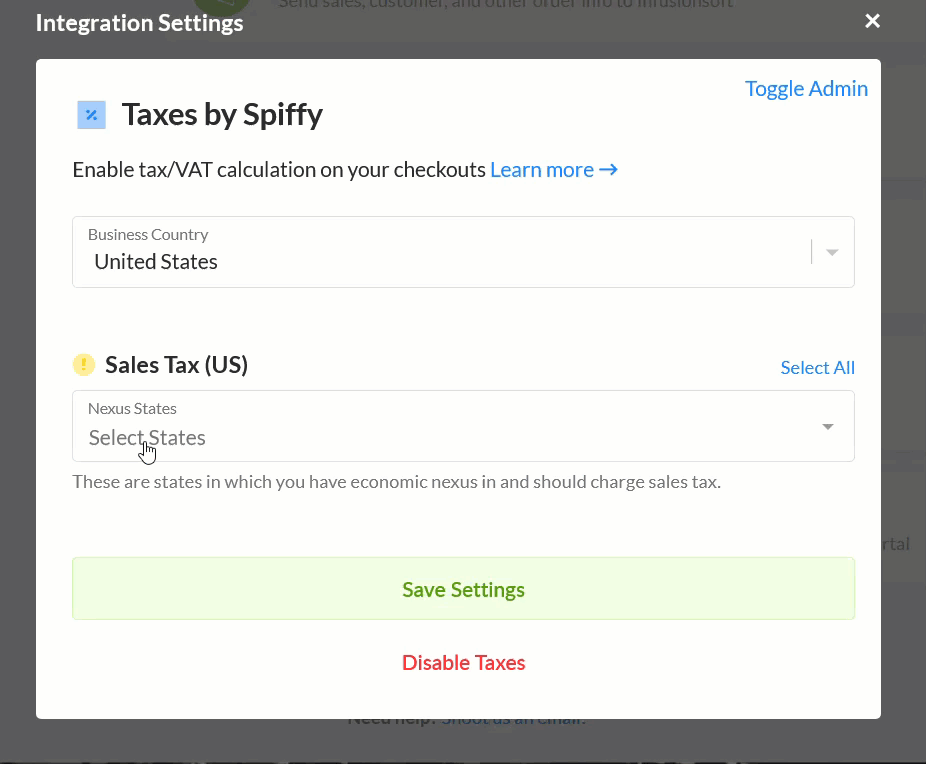Image resolution: width=926 pixels, height=764 pixels.
Task: Open the Business Country dropdown arrow
Action: click(x=833, y=252)
